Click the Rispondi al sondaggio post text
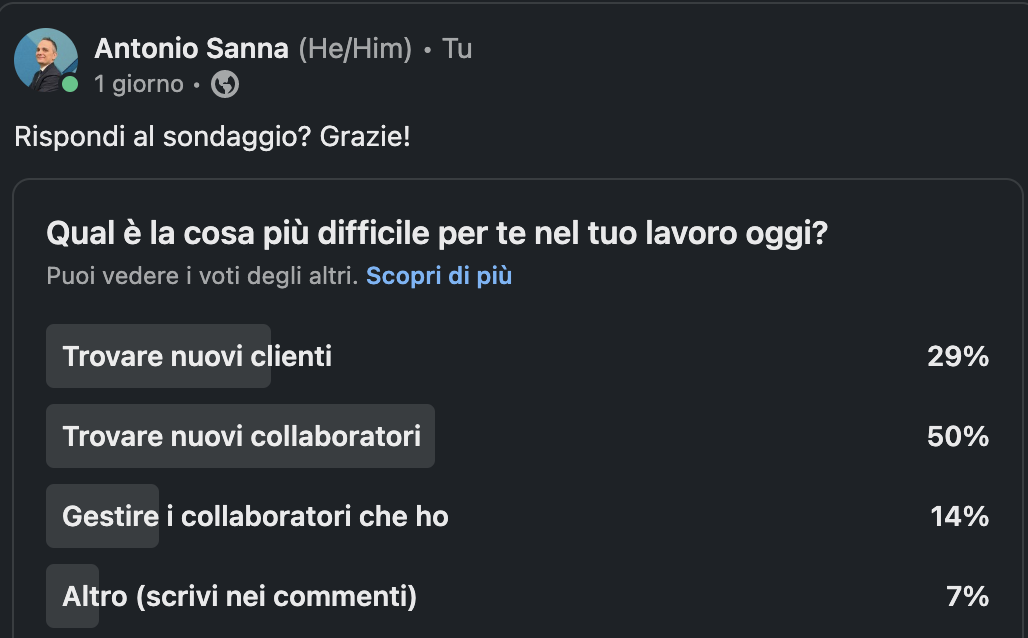Viewport: 1028px width, 638px height. [212, 137]
